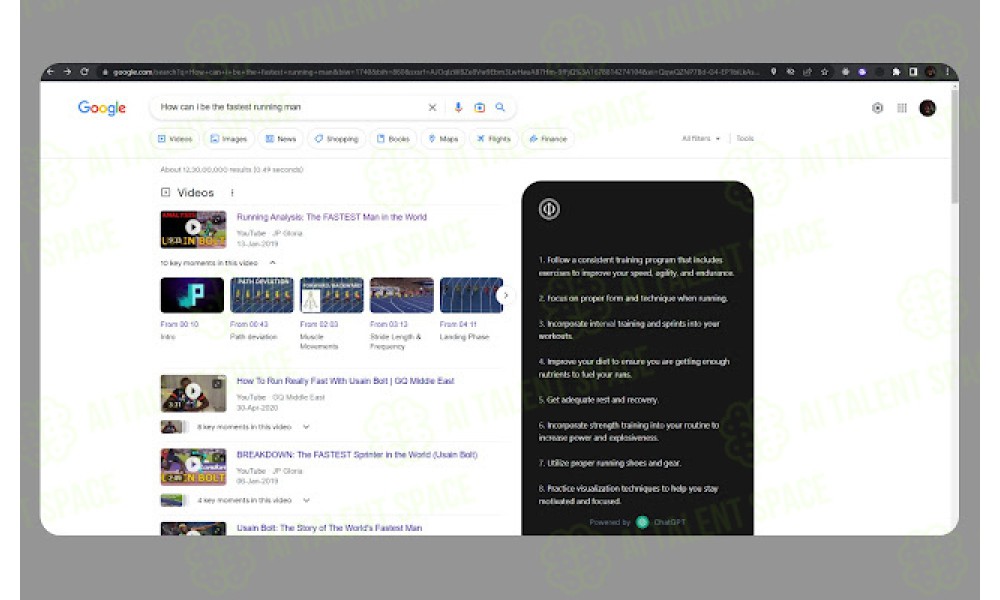Open the Landing Phase key moment thumbnail
1000x600 pixels.
[471, 295]
